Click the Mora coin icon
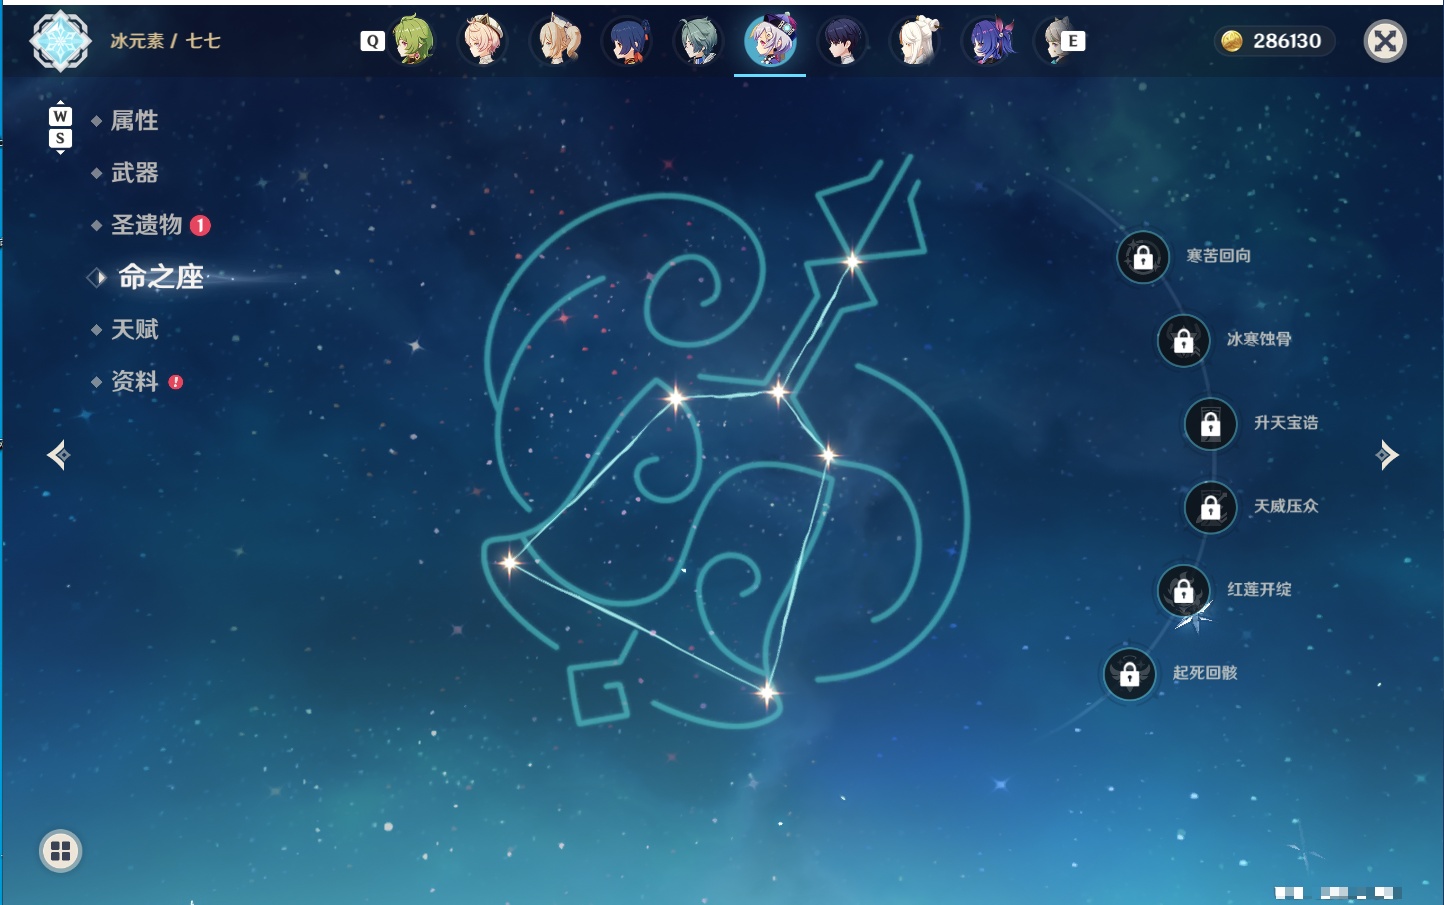This screenshot has width=1444, height=905. tap(1232, 41)
